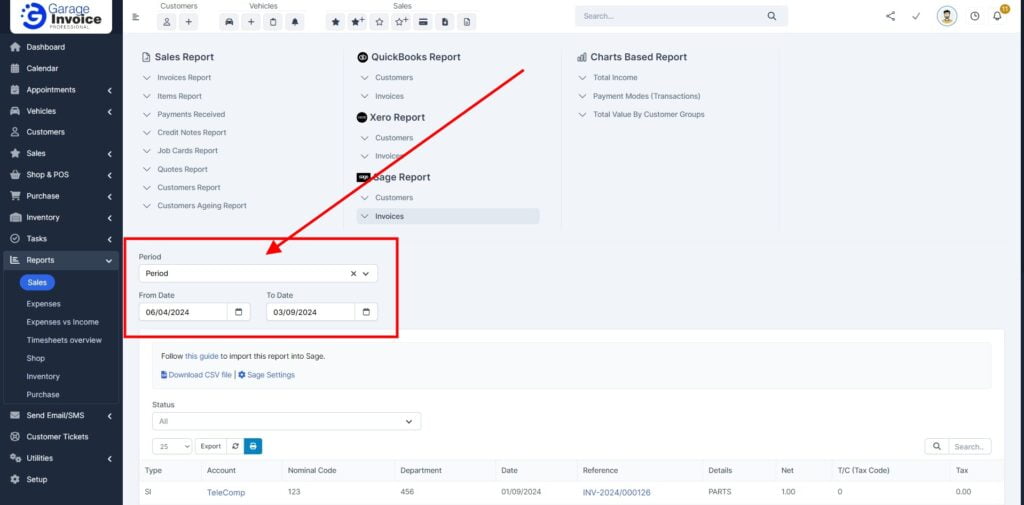Open the To Date calendar picker icon

[x=366, y=312]
